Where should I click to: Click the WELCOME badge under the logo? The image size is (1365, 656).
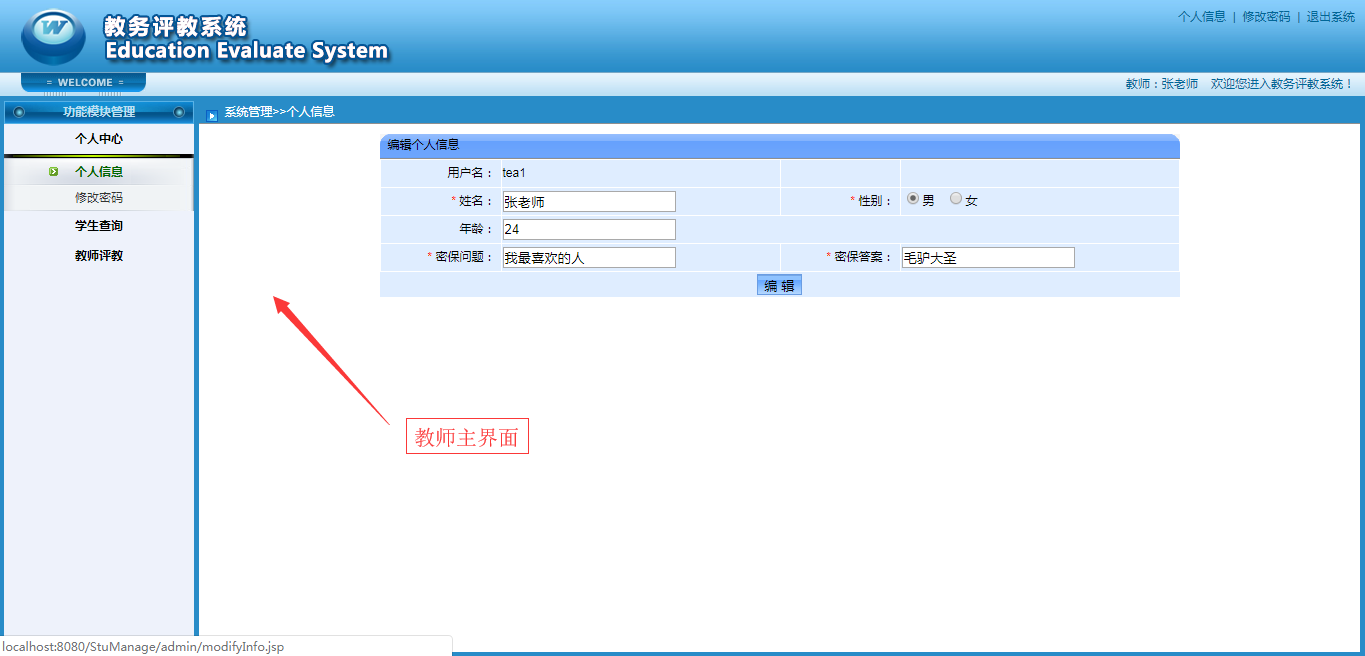tap(83, 81)
